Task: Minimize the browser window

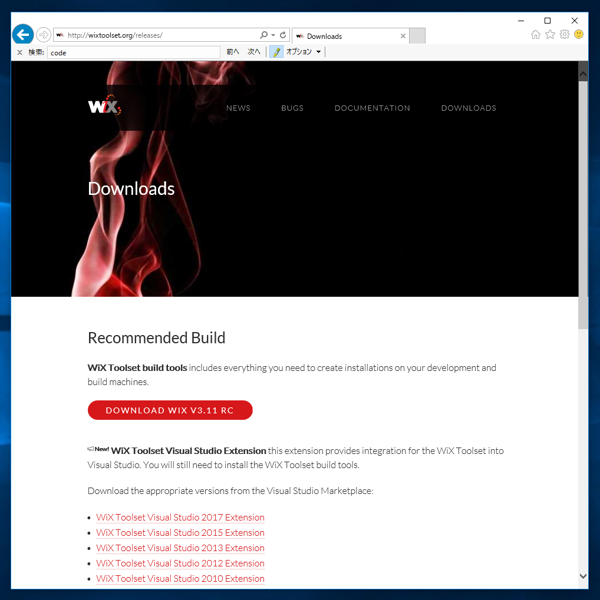Action: pyautogui.click(x=521, y=21)
